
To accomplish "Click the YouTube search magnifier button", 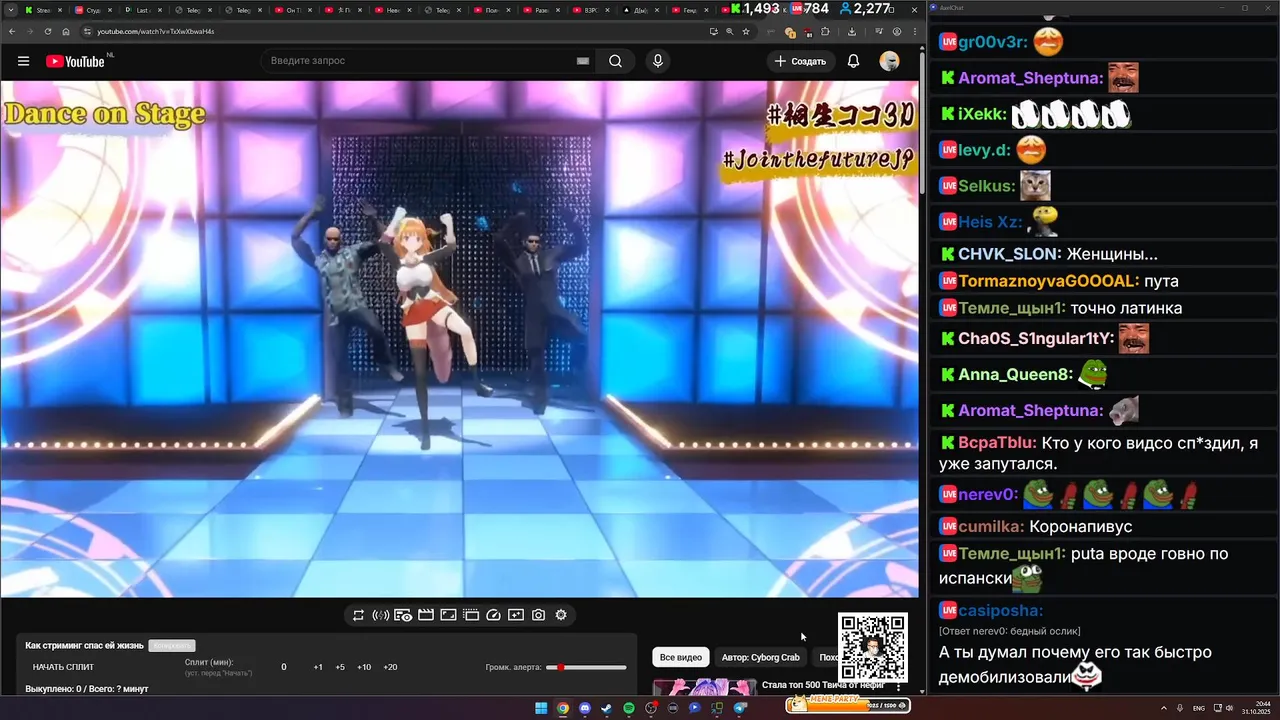I will pos(615,61).
